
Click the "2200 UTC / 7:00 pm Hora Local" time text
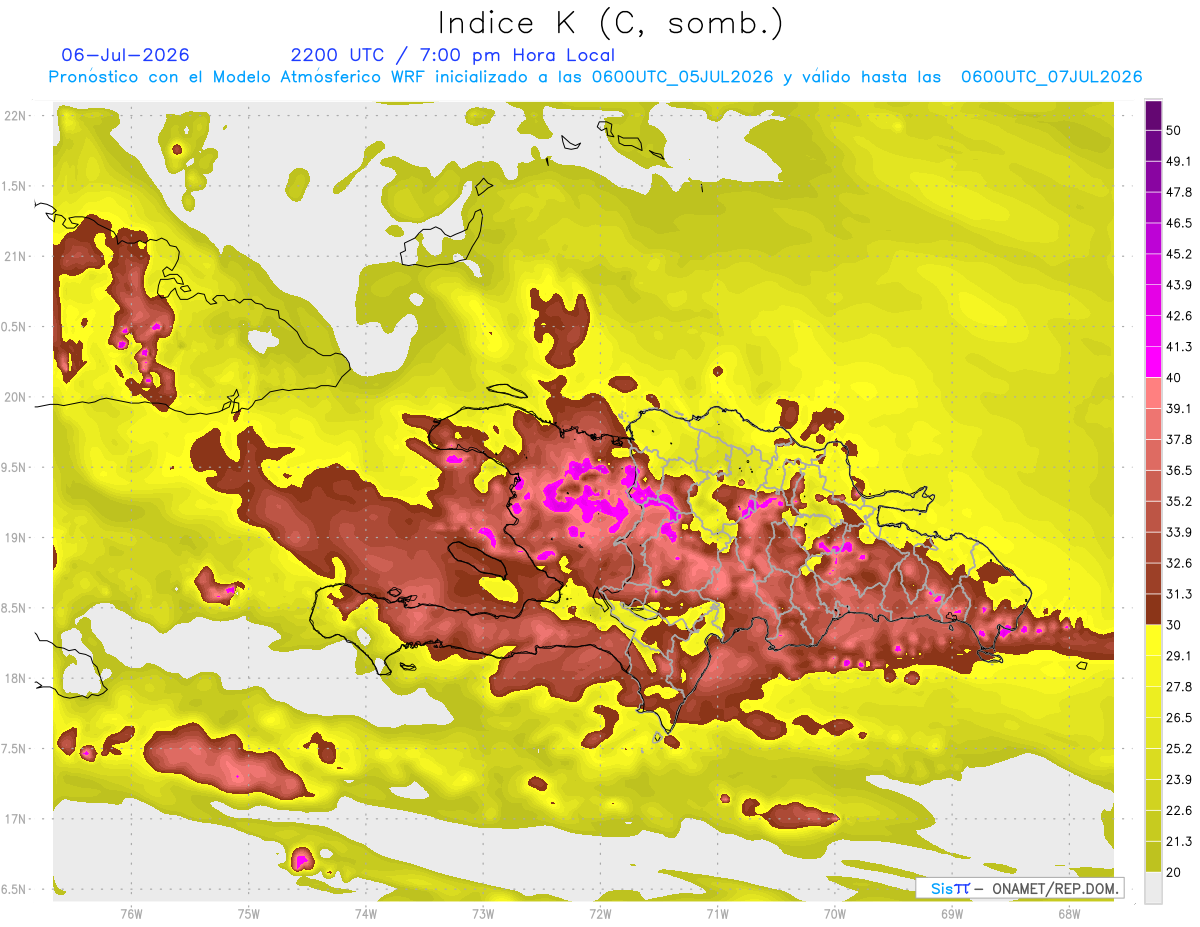pos(453,55)
